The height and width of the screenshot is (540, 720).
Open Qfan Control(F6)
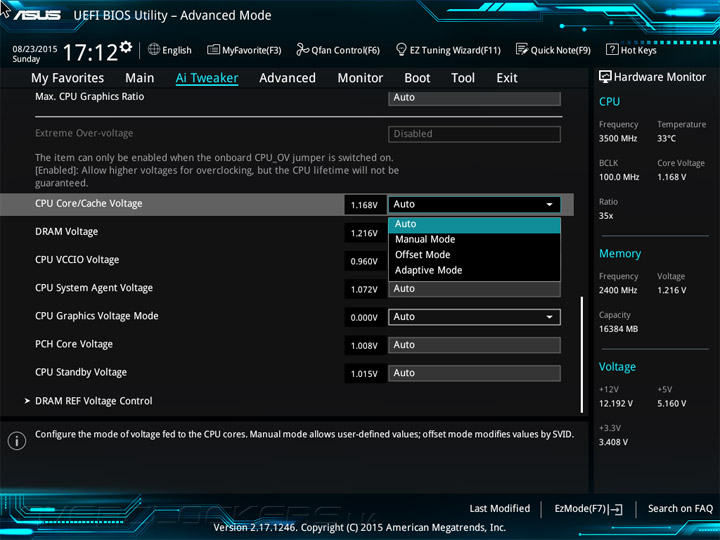pyautogui.click(x=337, y=50)
